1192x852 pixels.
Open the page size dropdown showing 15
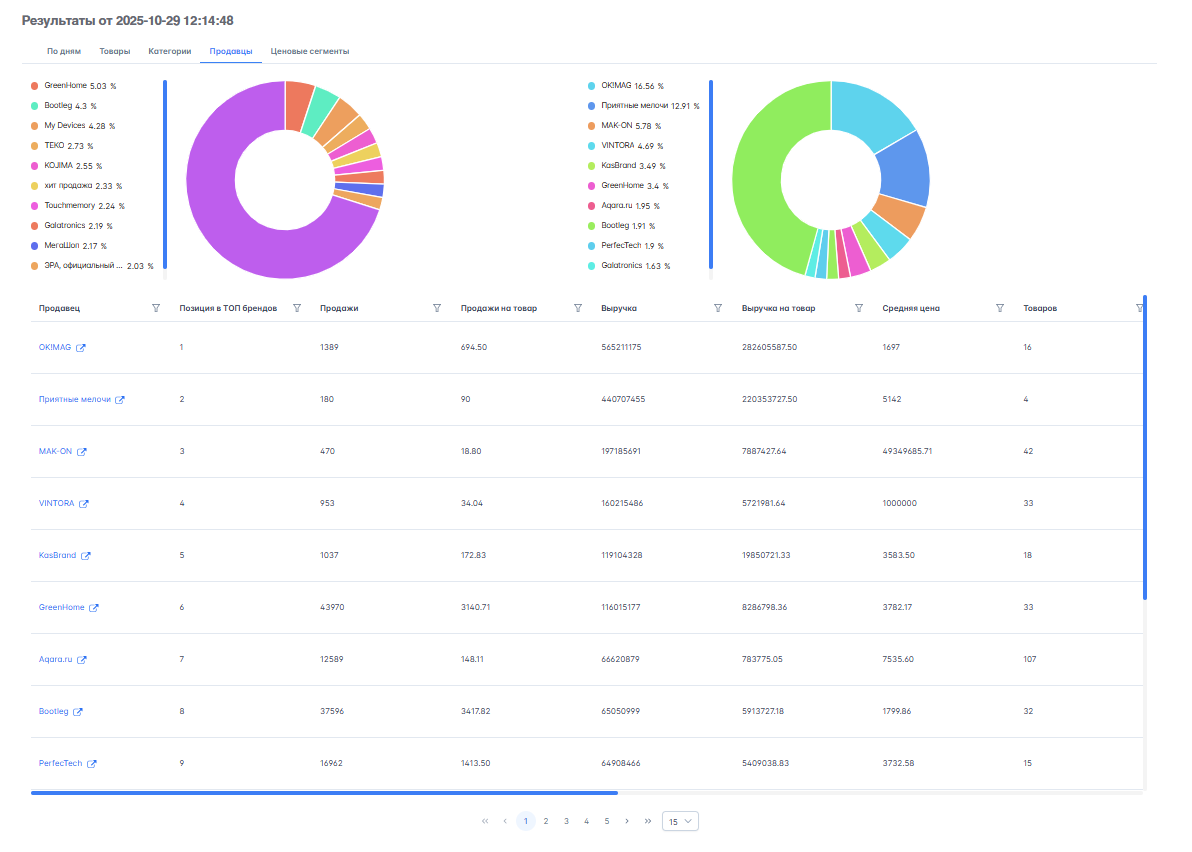point(680,821)
